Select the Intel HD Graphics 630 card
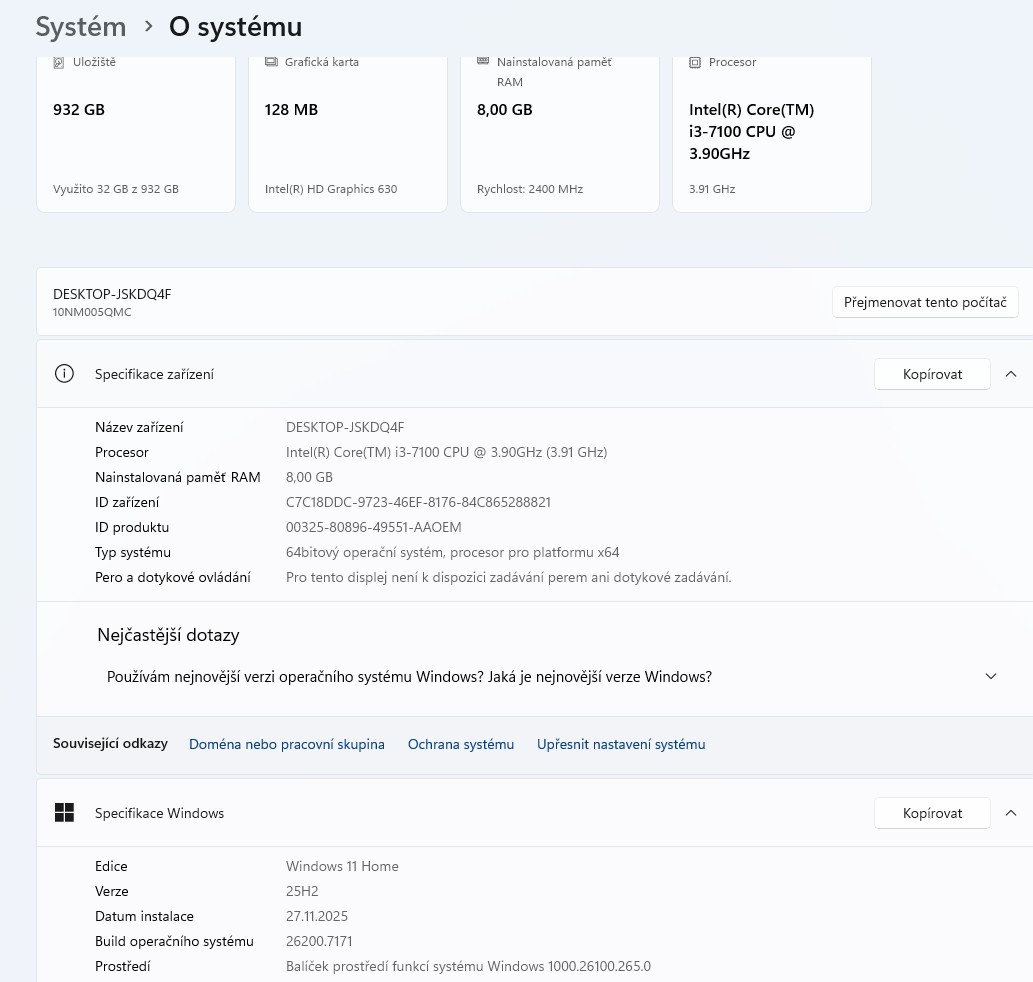1033x982 pixels. (347, 130)
